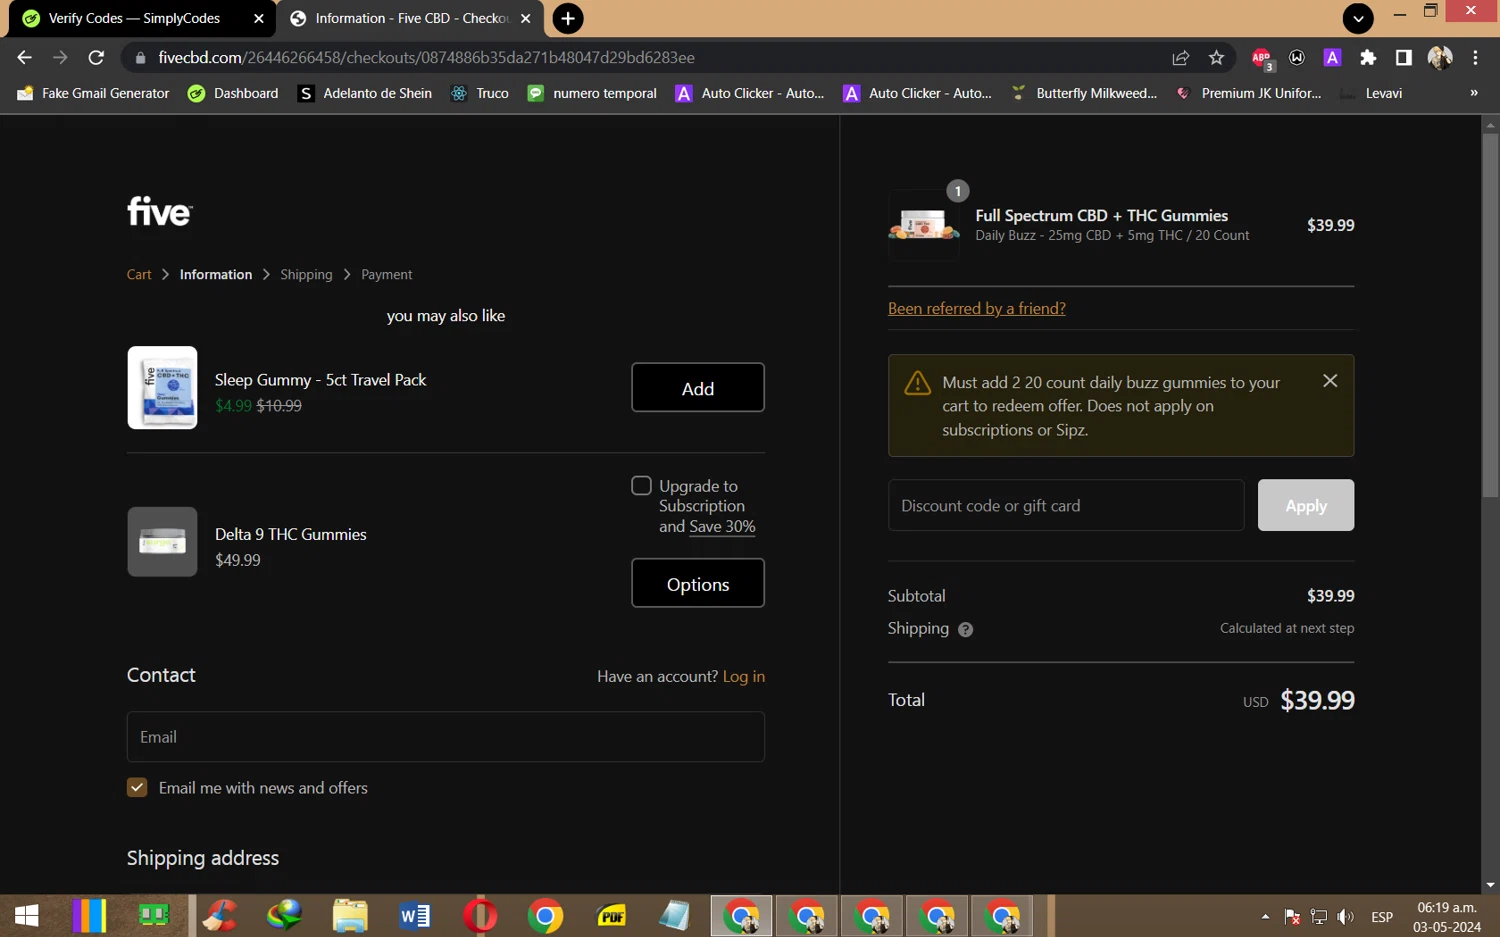Viewport: 1500px width, 937px height.
Task: Open the volume control in system tray
Action: tap(1346, 916)
